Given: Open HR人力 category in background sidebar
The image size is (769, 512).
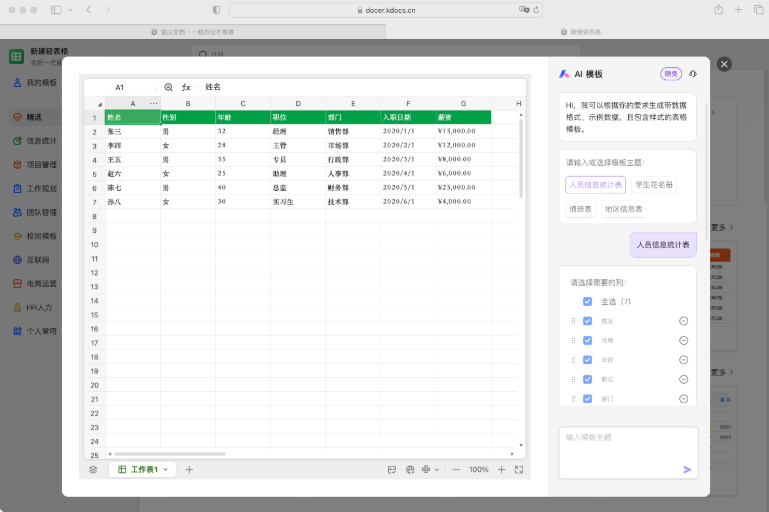Looking at the screenshot, I should pyautogui.click(x=34, y=307).
